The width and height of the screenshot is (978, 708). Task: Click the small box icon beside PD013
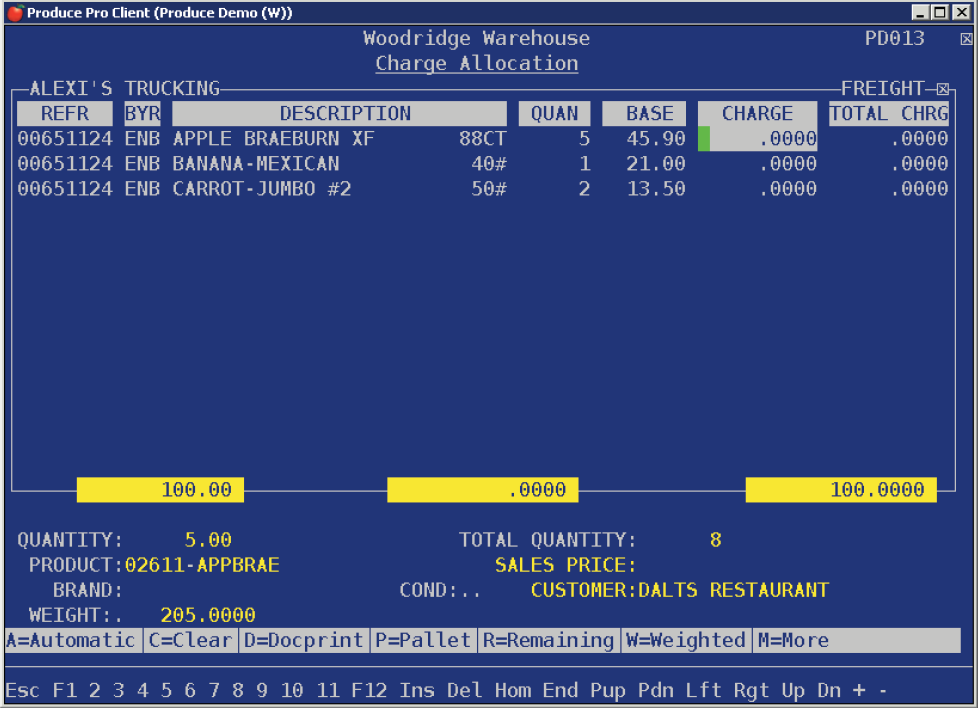pyautogui.click(x=966, y=39)
